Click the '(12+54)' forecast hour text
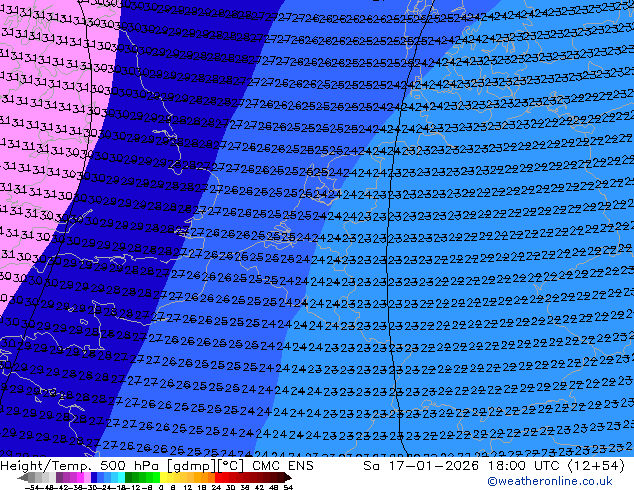 click(596, 466)
